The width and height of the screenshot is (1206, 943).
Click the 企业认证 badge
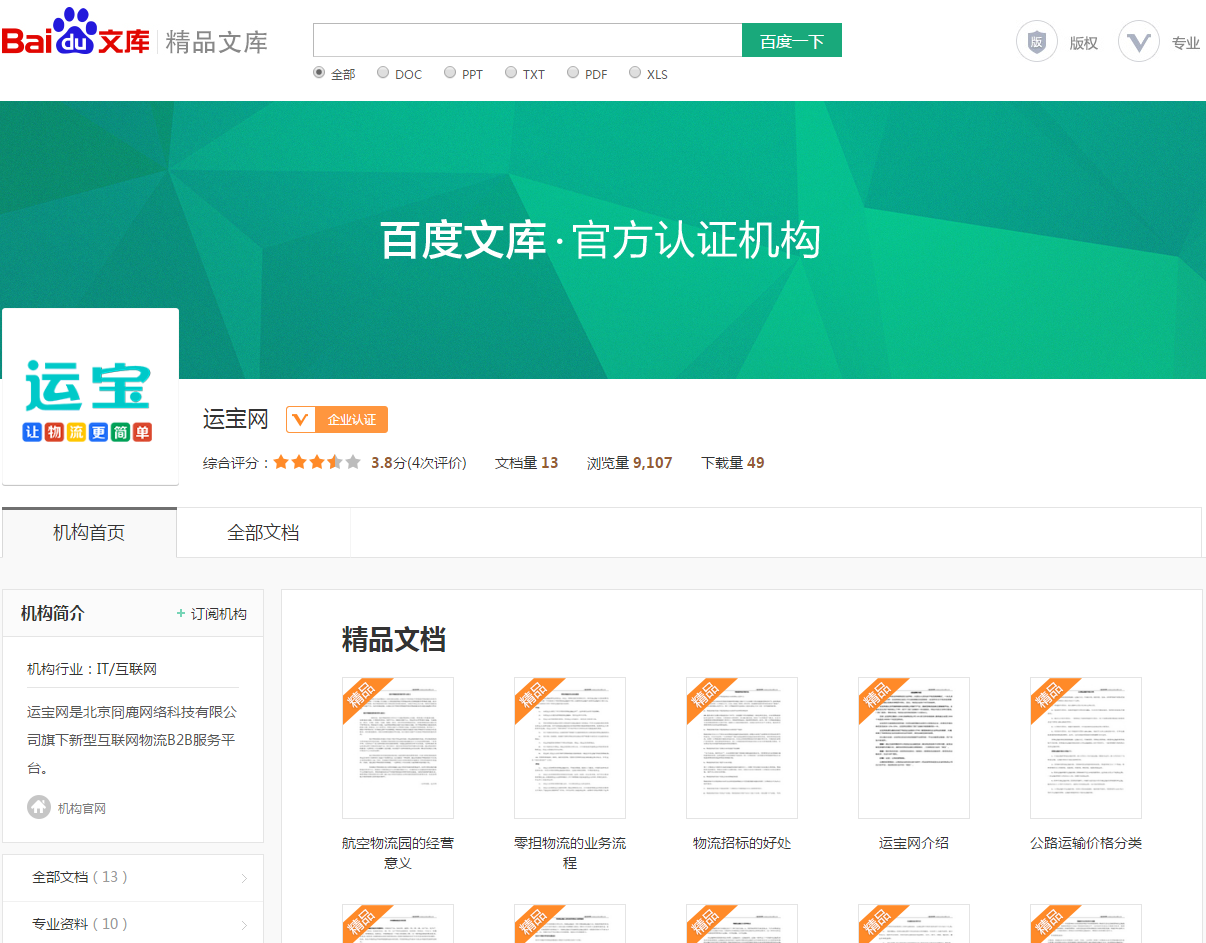[337, 420]
